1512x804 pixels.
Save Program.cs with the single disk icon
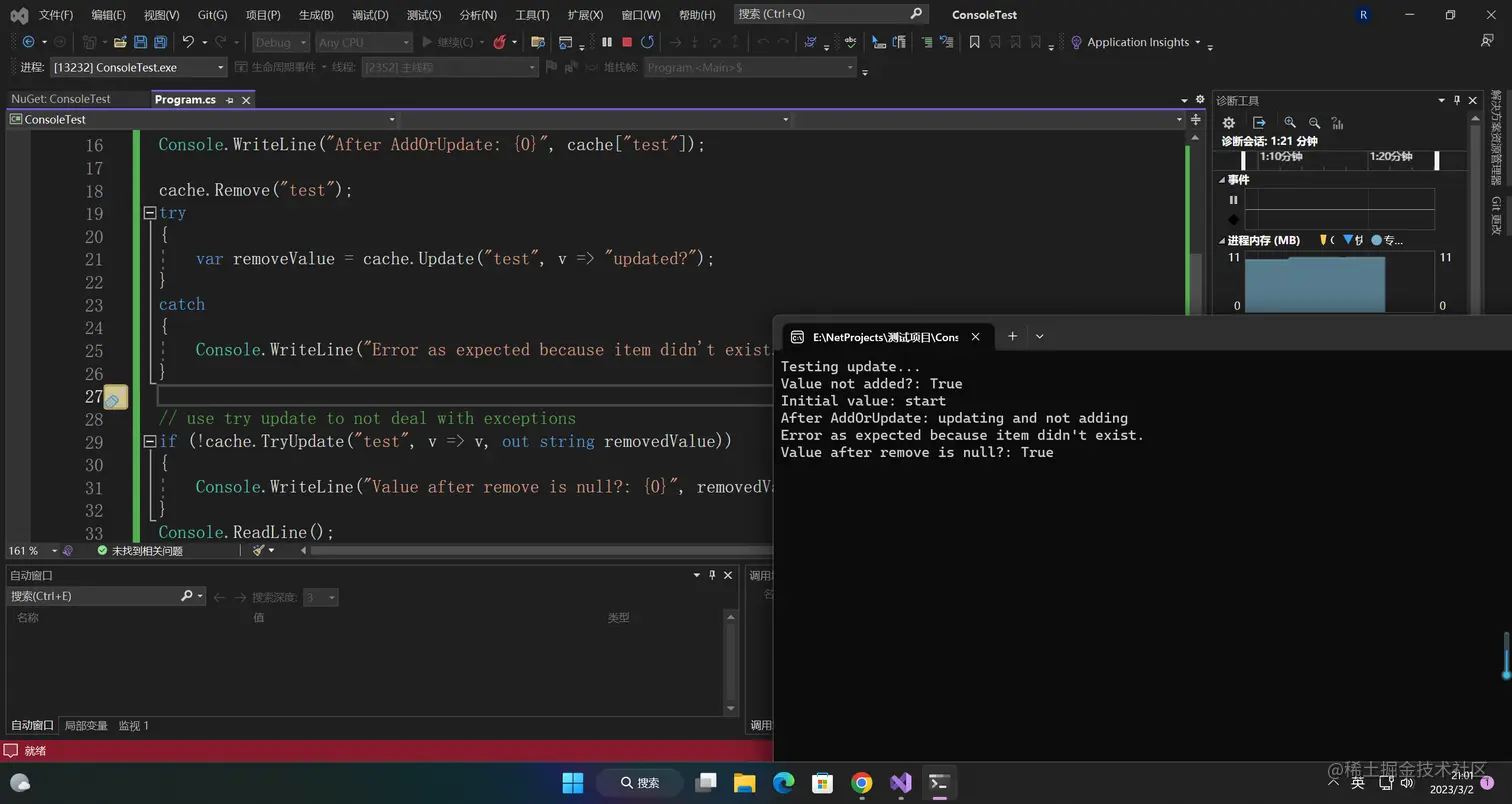click(140, 42)
